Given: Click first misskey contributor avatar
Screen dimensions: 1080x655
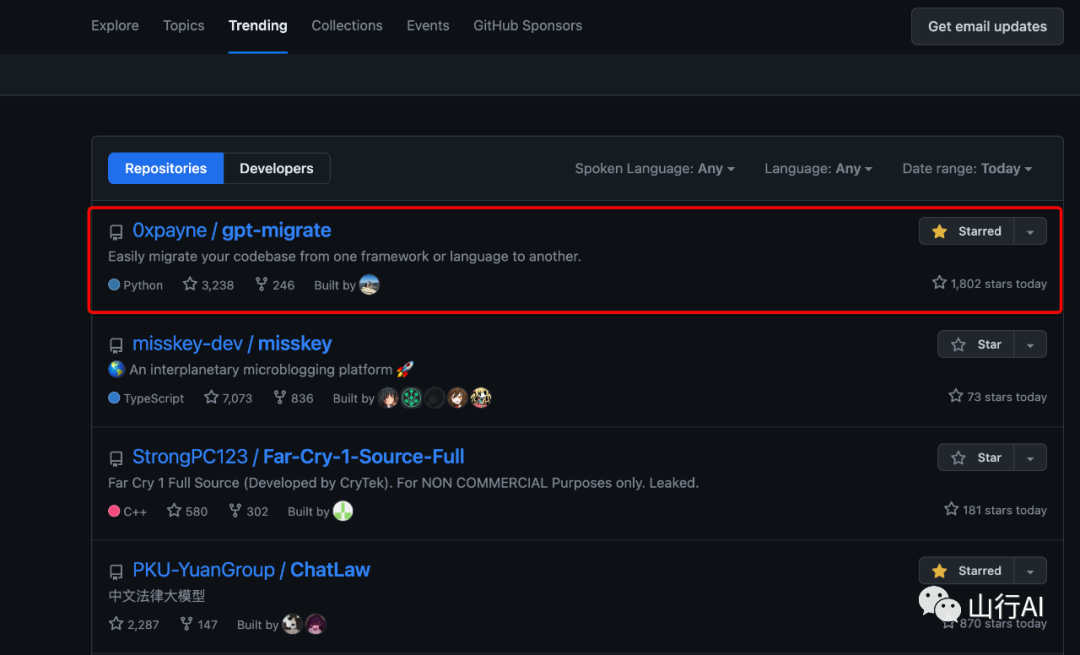Looking at the screenshot, I should 388,397.
